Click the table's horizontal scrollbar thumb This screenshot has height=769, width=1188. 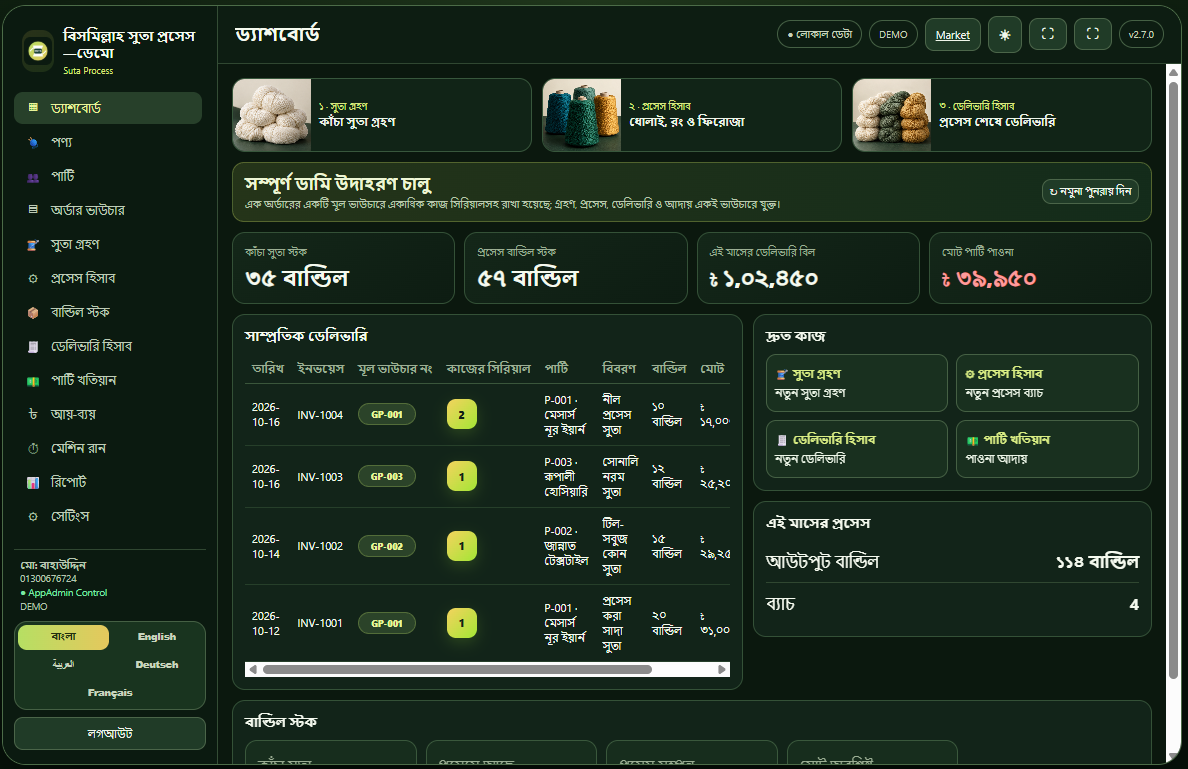click(457, 670)
